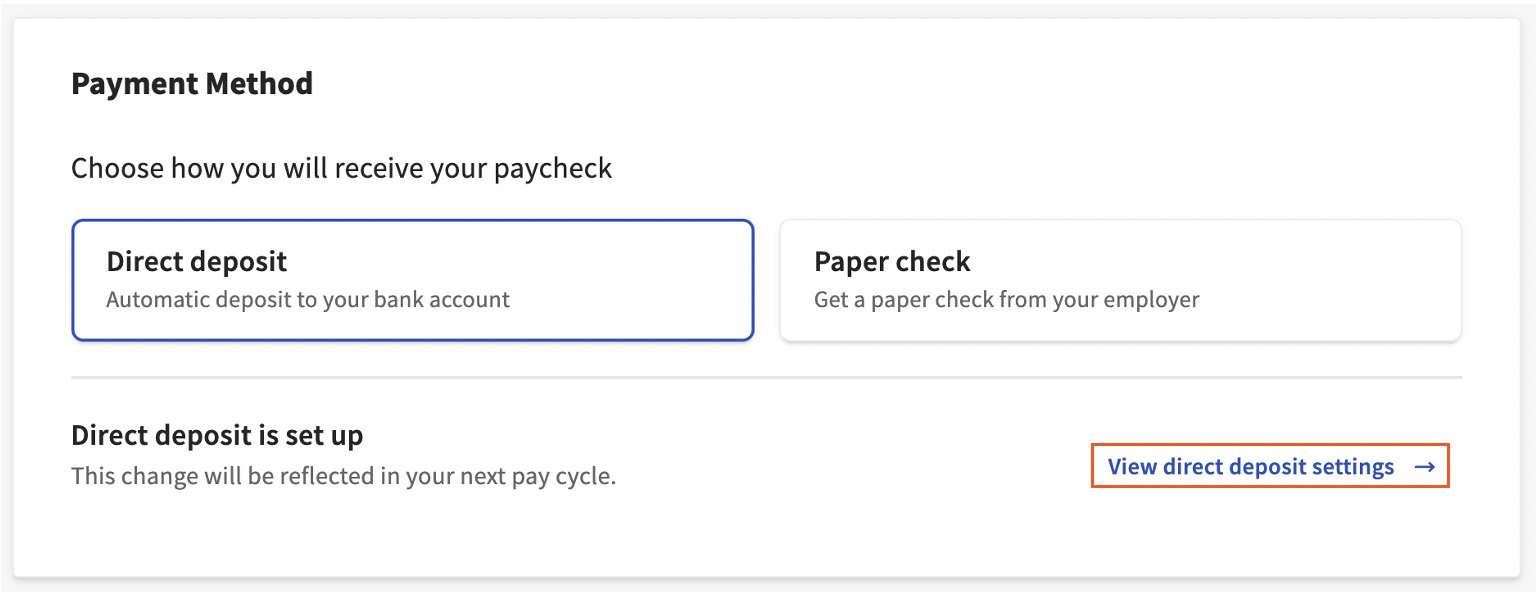This screenshot has width=1536, height=592.
Task: Click the Payment Method heading
Action: 192,83
